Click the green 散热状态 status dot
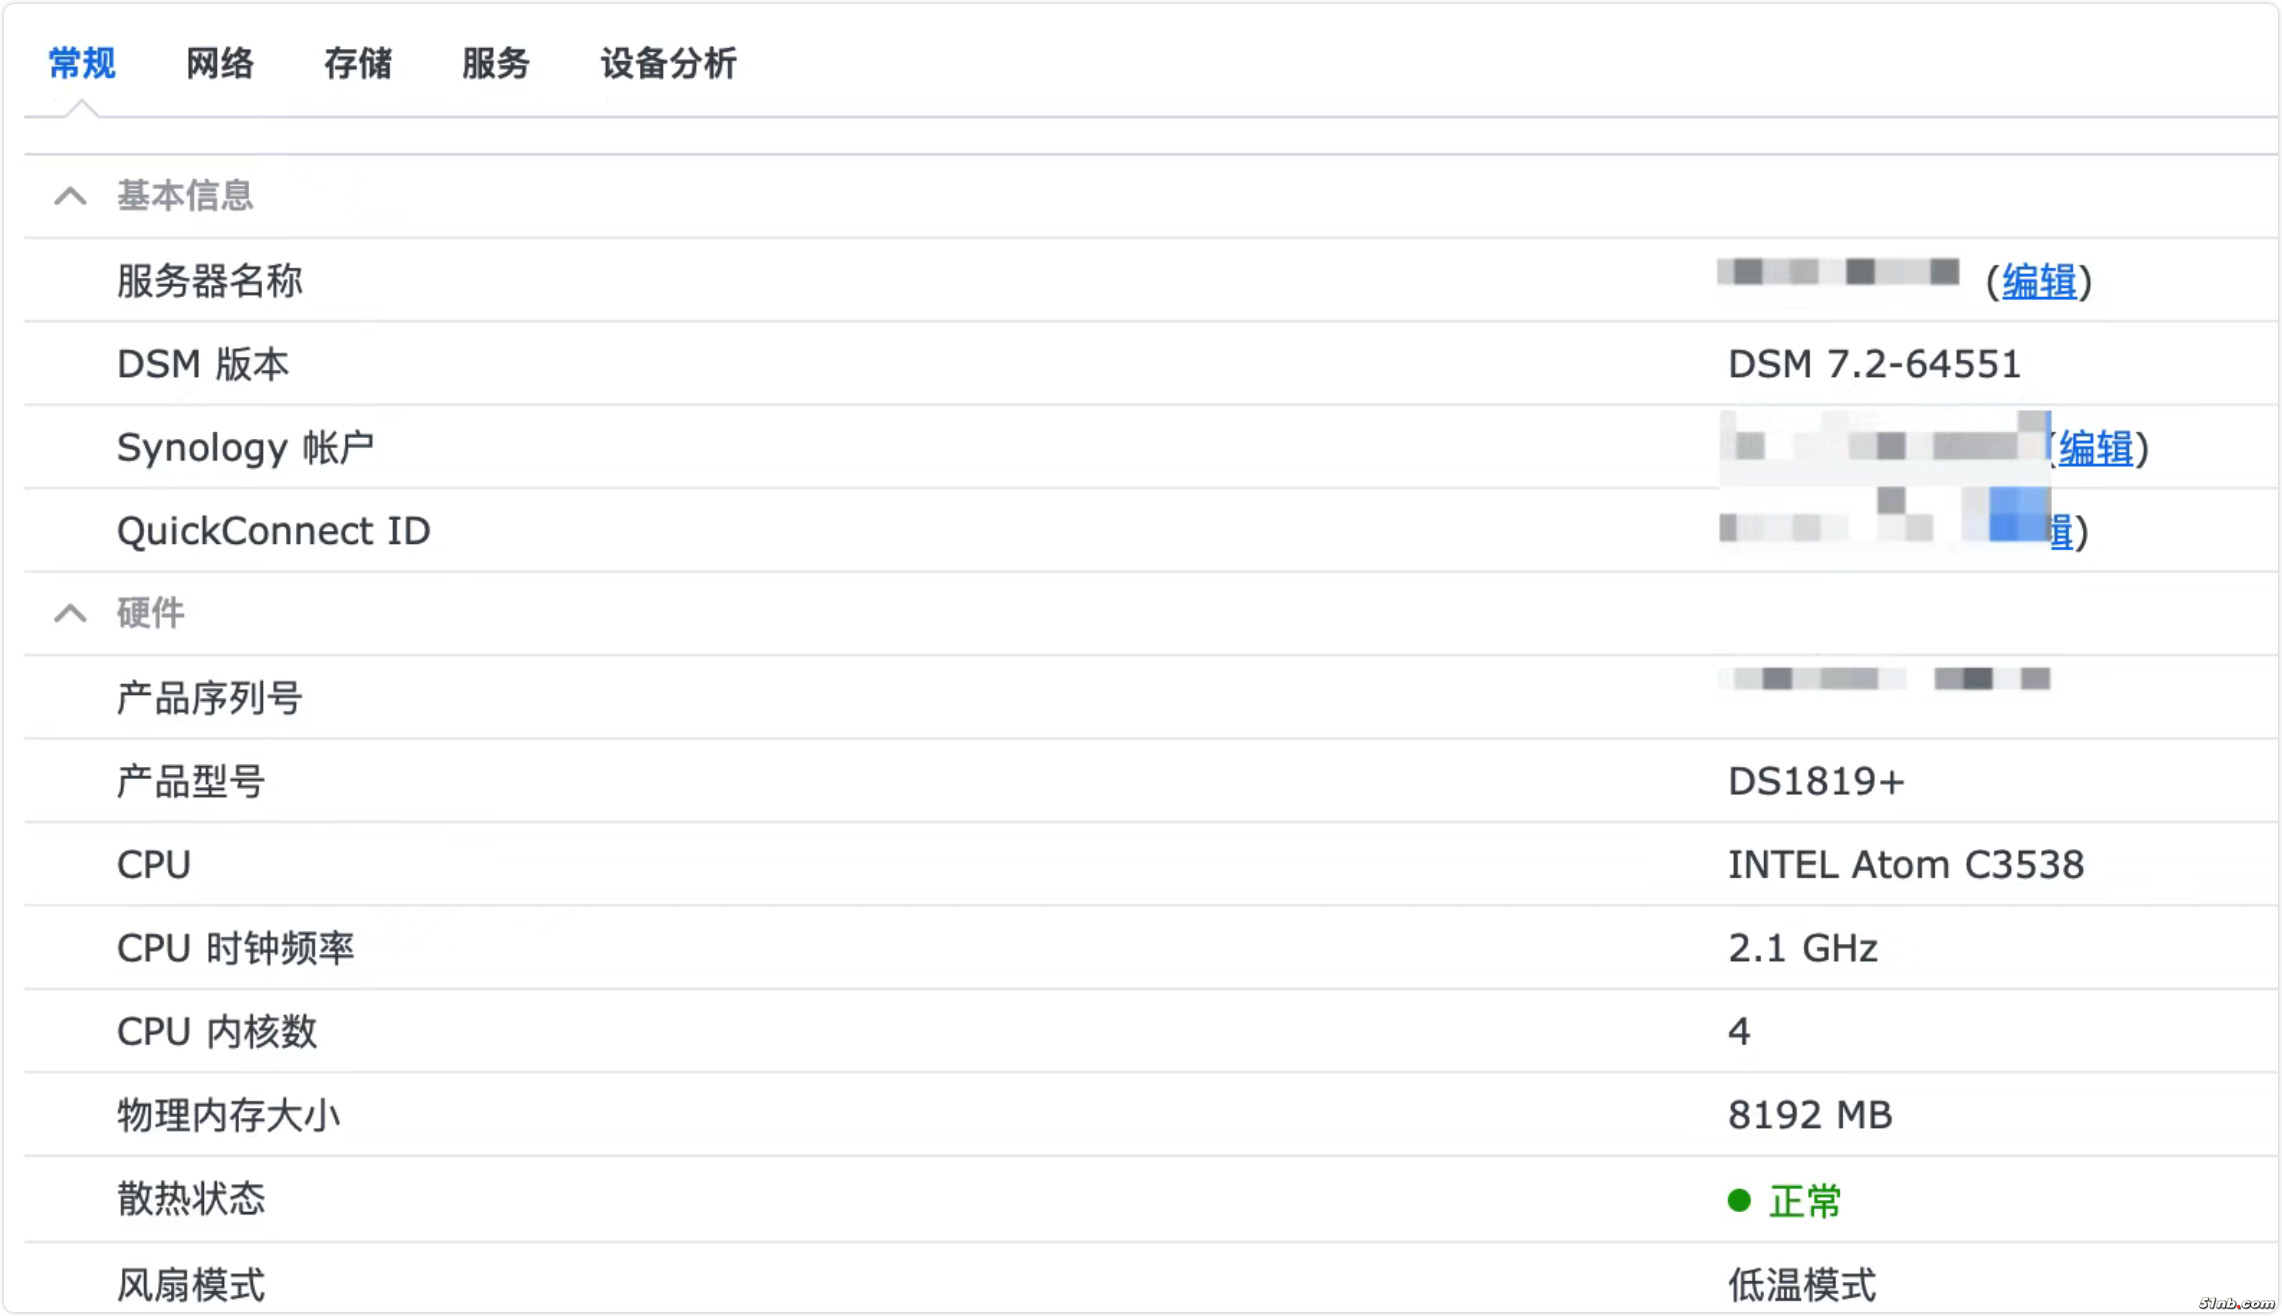This screenshot has width=2282, height=1316. point(1739,1200)
